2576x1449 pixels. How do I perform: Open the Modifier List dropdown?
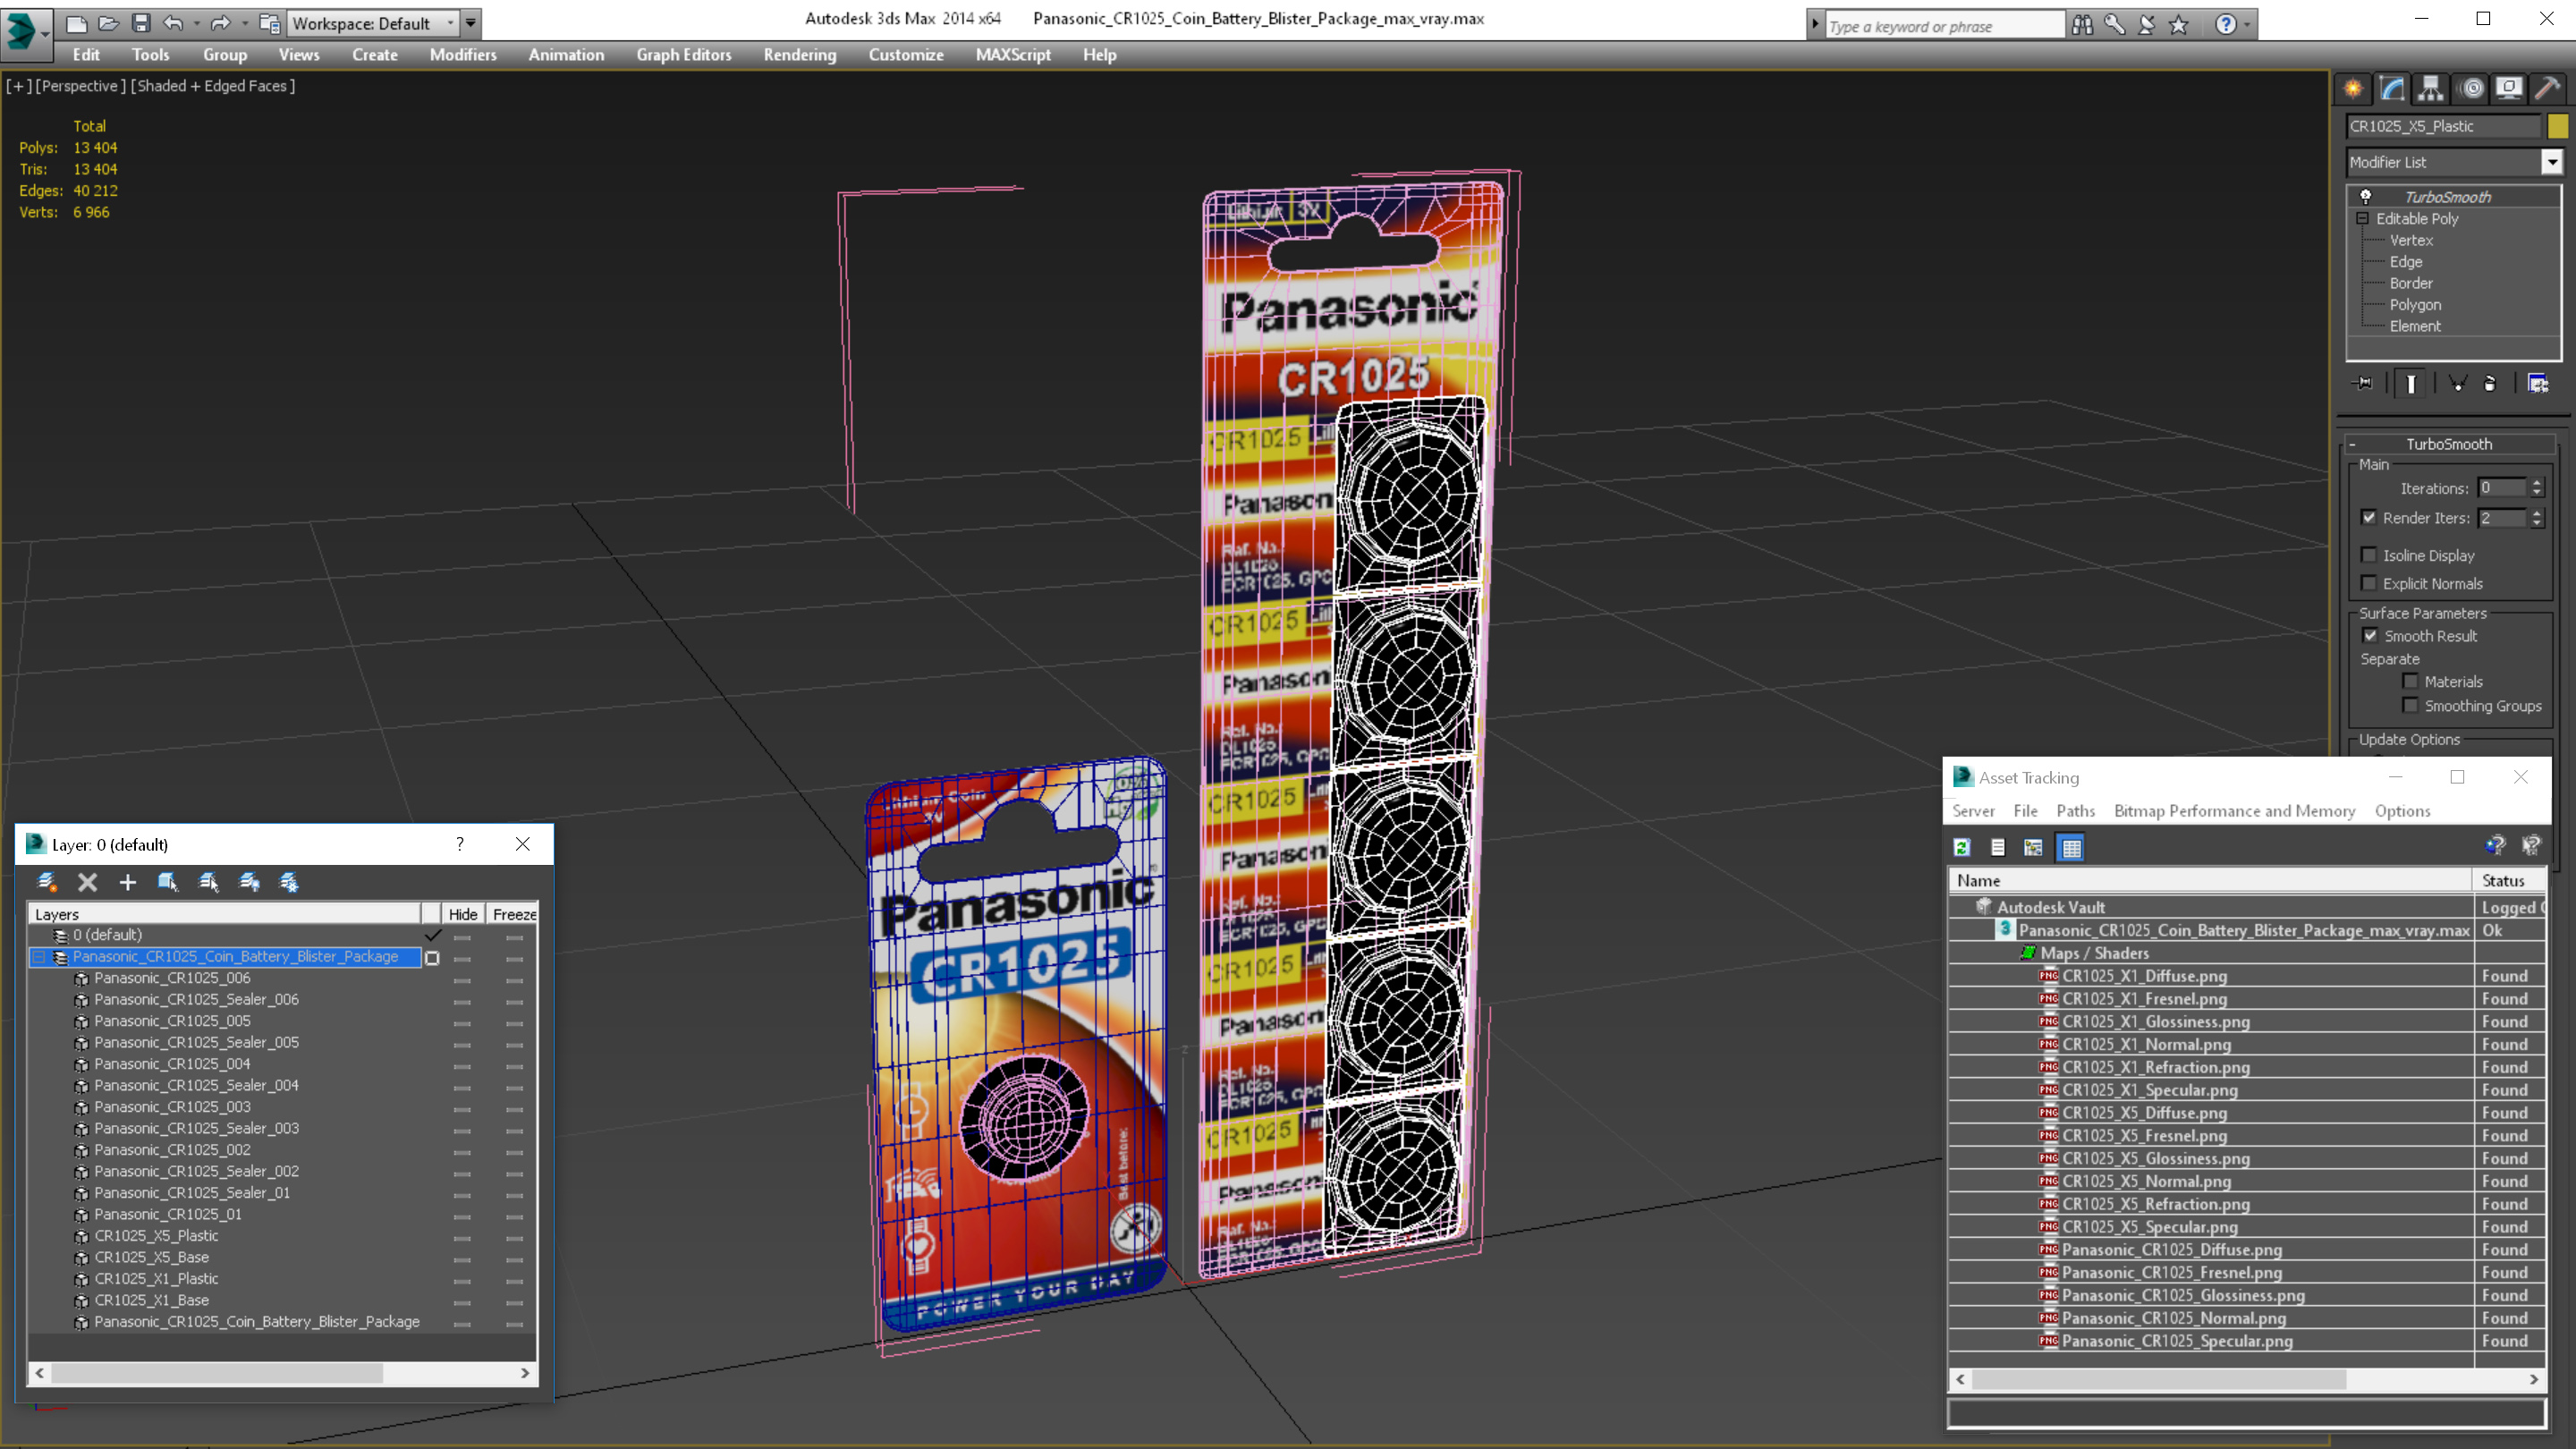[2552, 162]
